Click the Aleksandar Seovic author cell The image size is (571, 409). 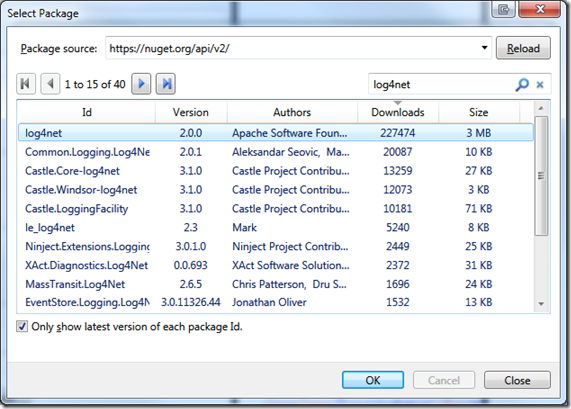point(291,152)
